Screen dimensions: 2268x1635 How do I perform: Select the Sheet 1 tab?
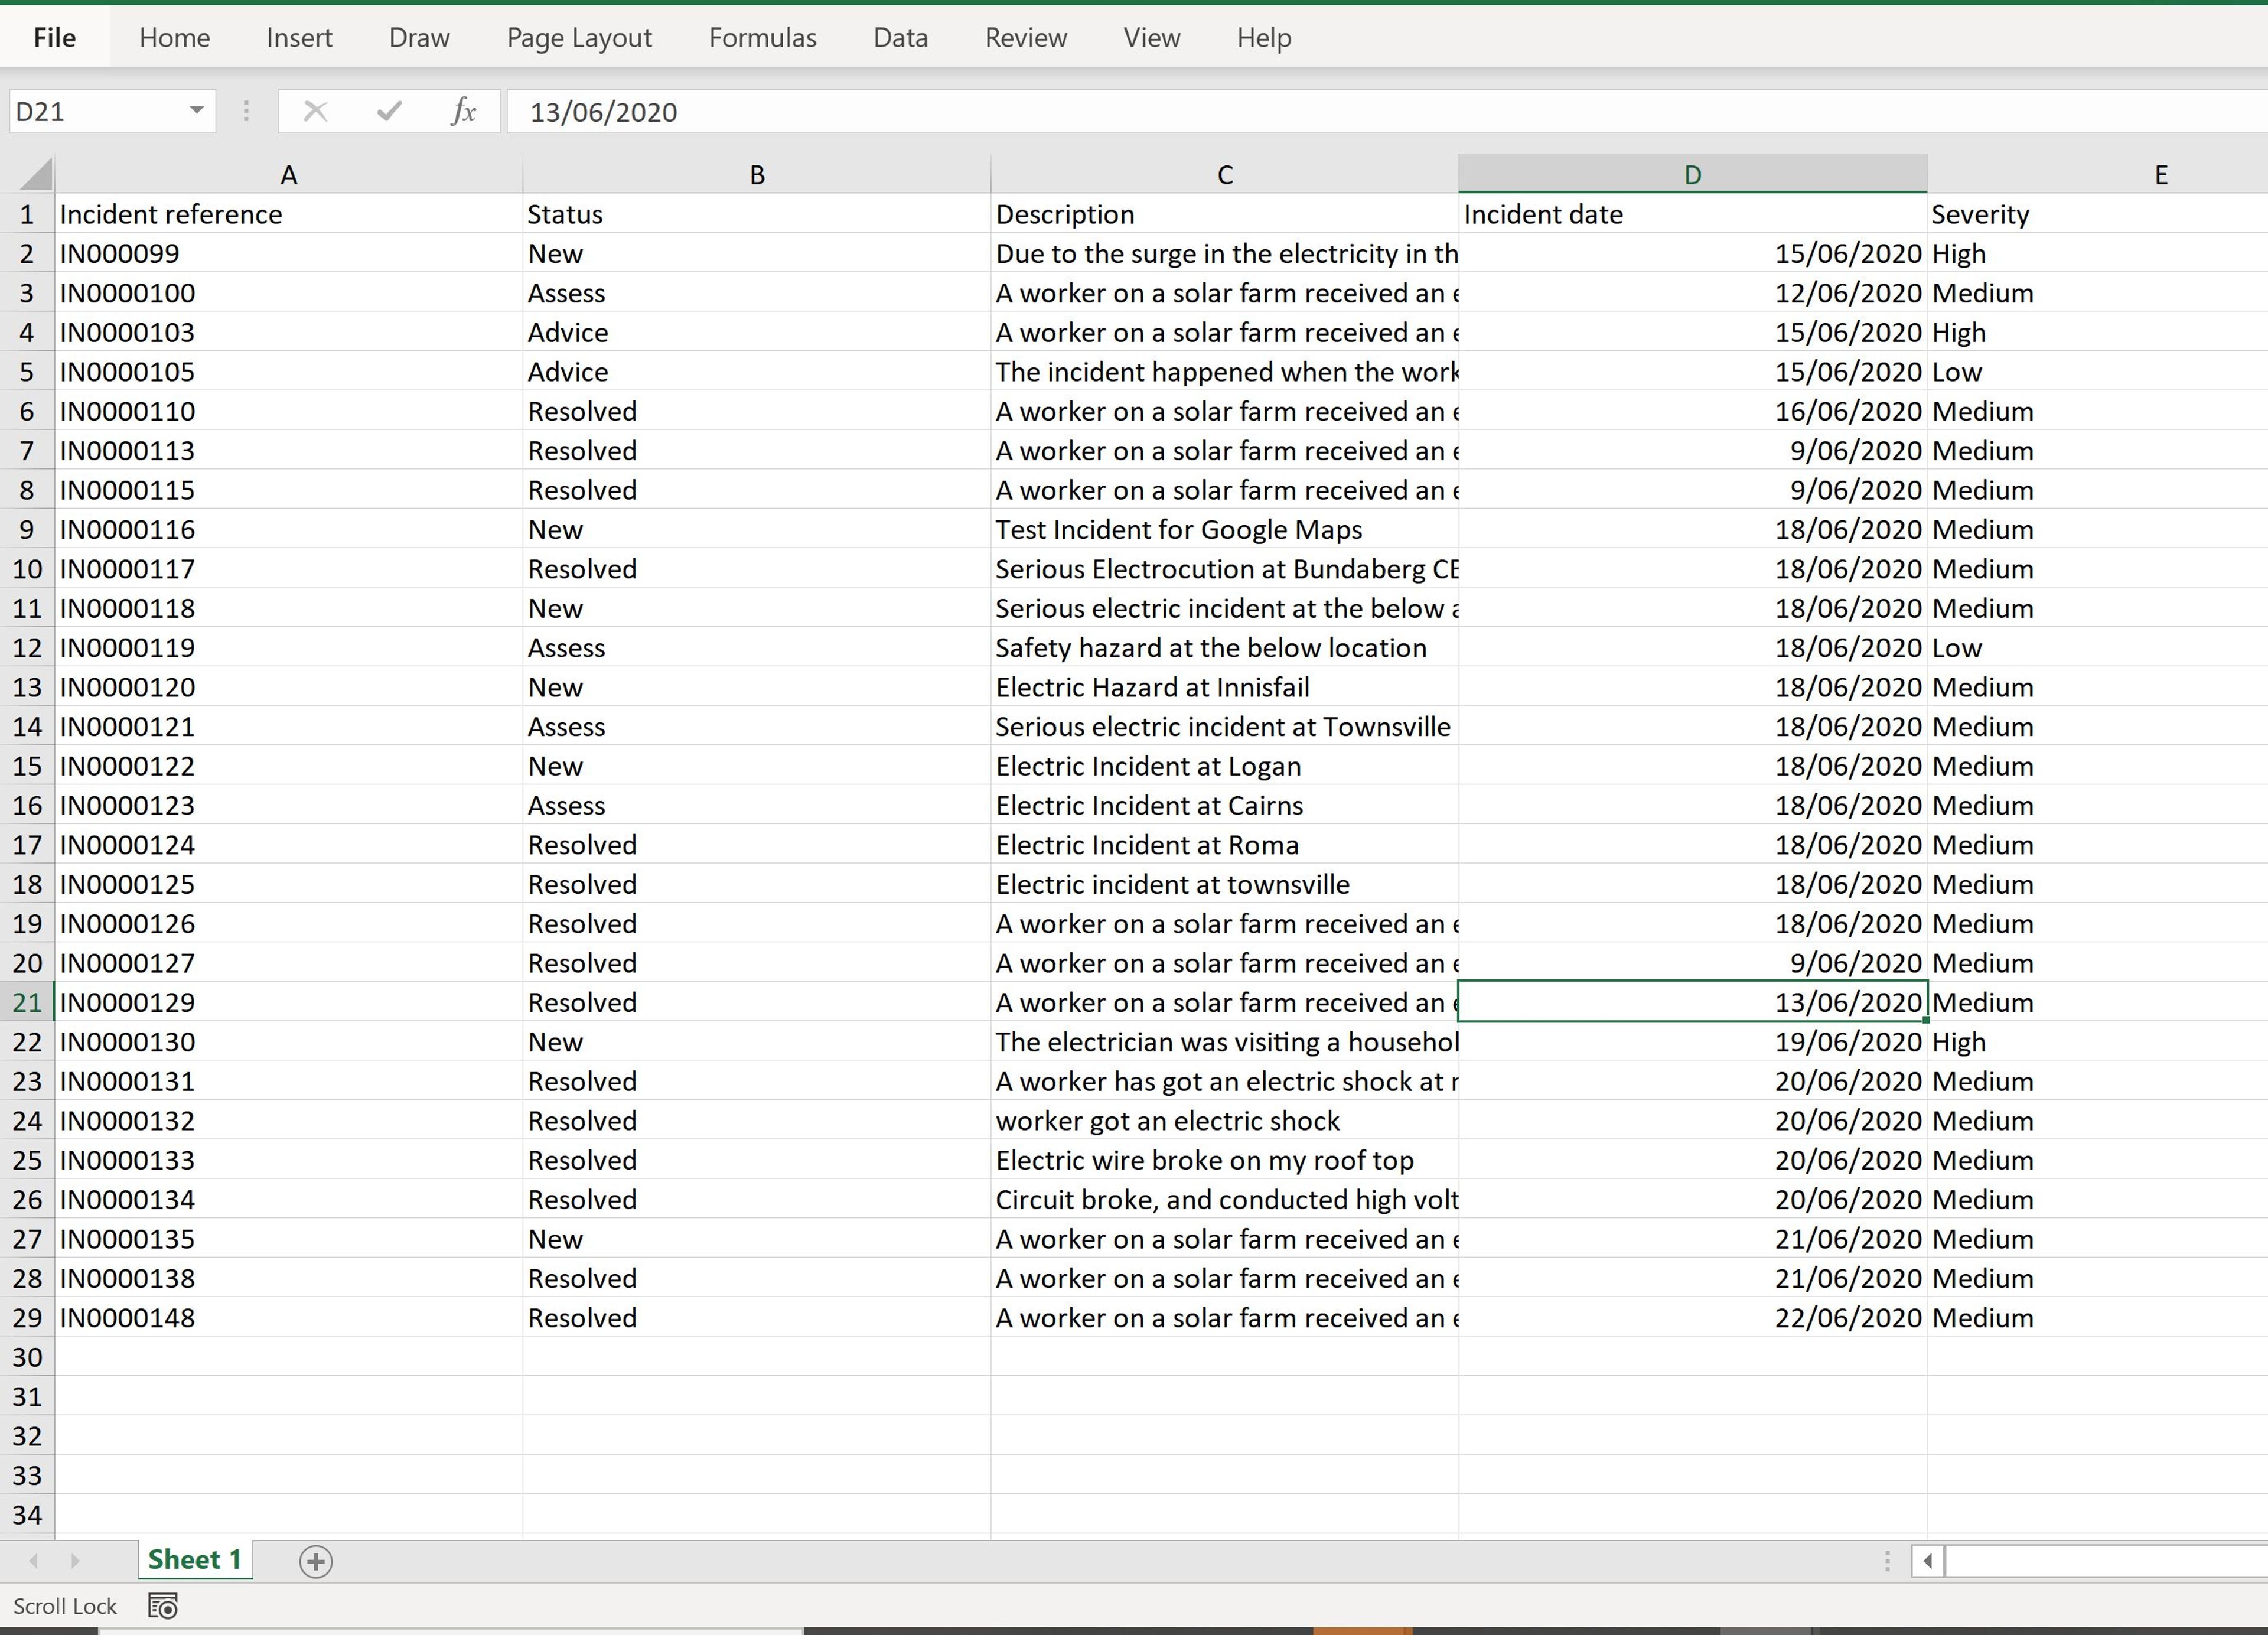[x=195, y=1560]
